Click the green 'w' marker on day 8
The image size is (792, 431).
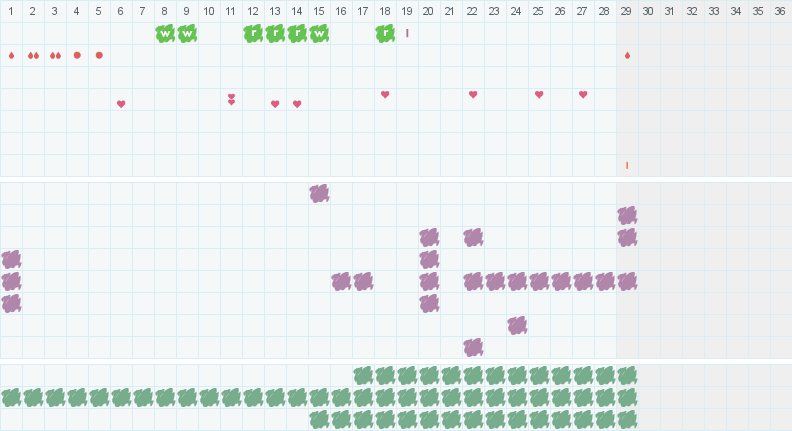click(x=165, y=34)
